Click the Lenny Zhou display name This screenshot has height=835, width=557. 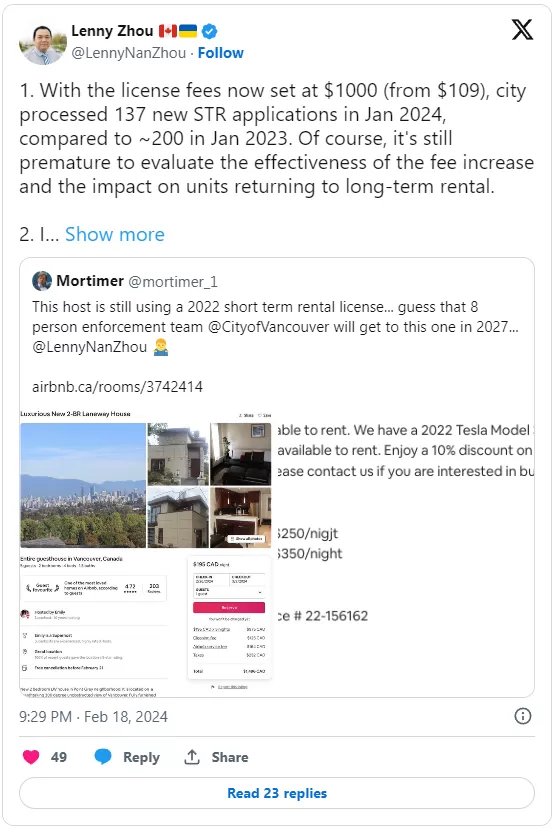pos(112,31)
